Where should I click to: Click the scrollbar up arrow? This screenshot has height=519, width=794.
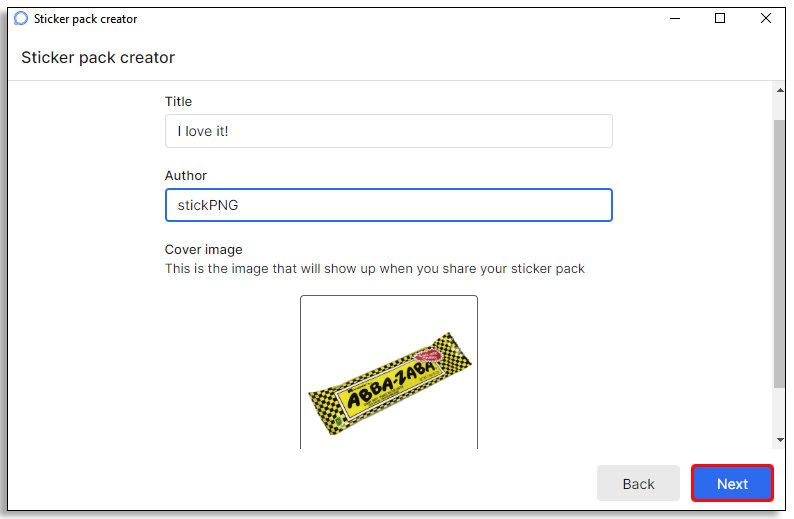780,90
